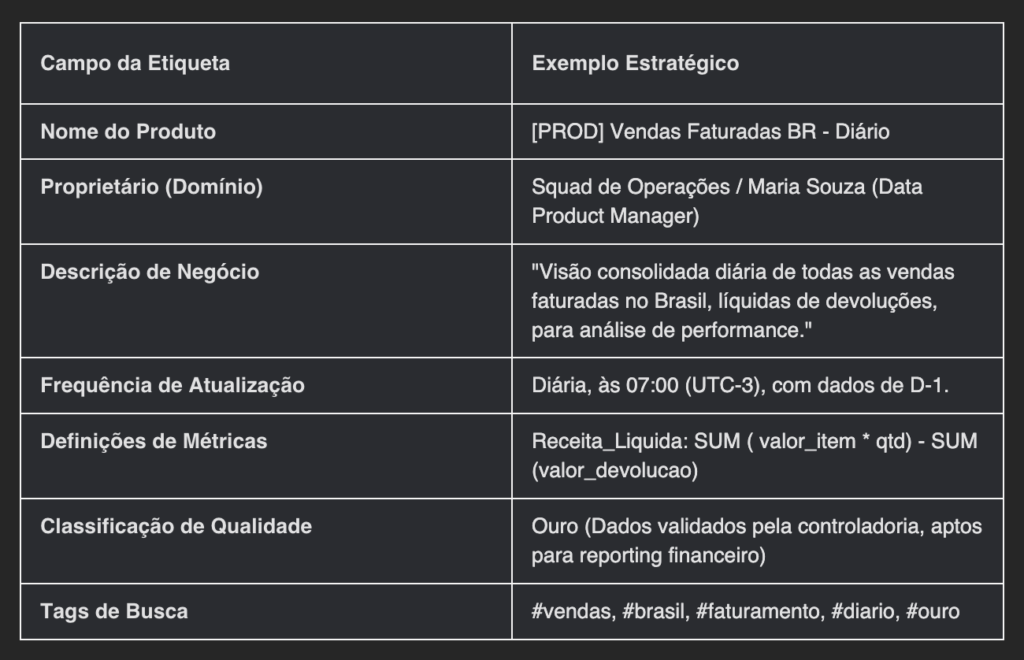The image size is (1024, 660).
Task: Click the '[PROD] Vendas Faturadas BR - Diário' cell
Action: pyautogui.click(x=711, y=132)
